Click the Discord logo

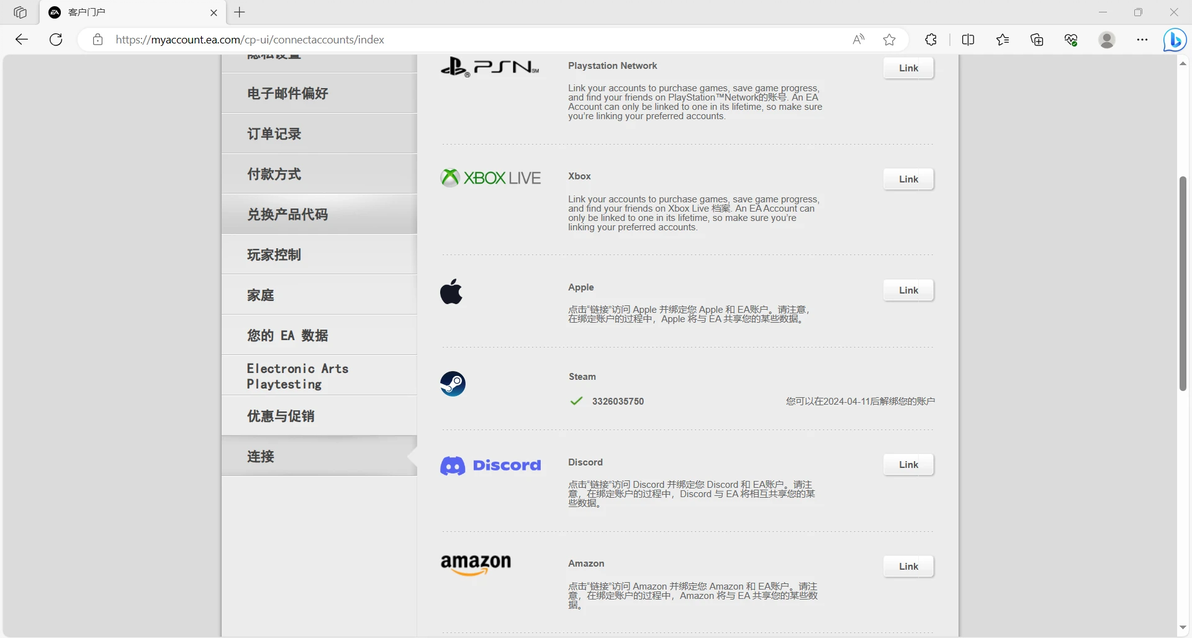pos(490,465)
